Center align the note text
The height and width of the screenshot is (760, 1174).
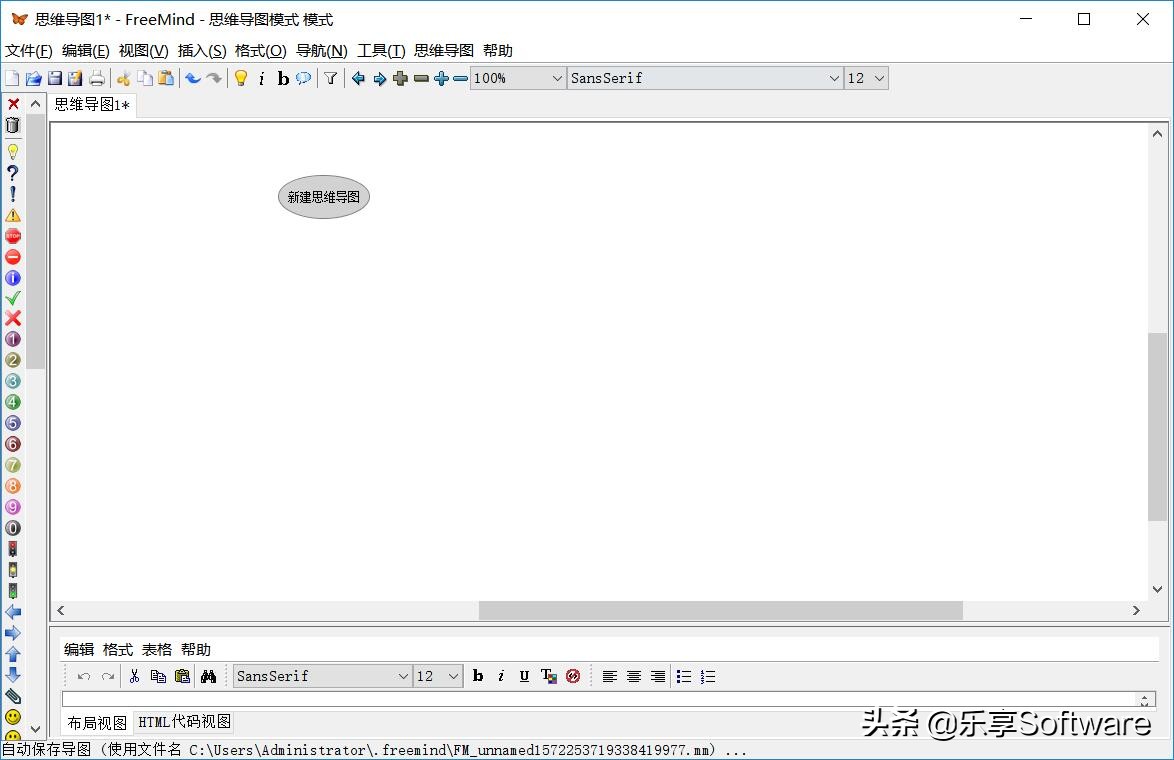633,677
